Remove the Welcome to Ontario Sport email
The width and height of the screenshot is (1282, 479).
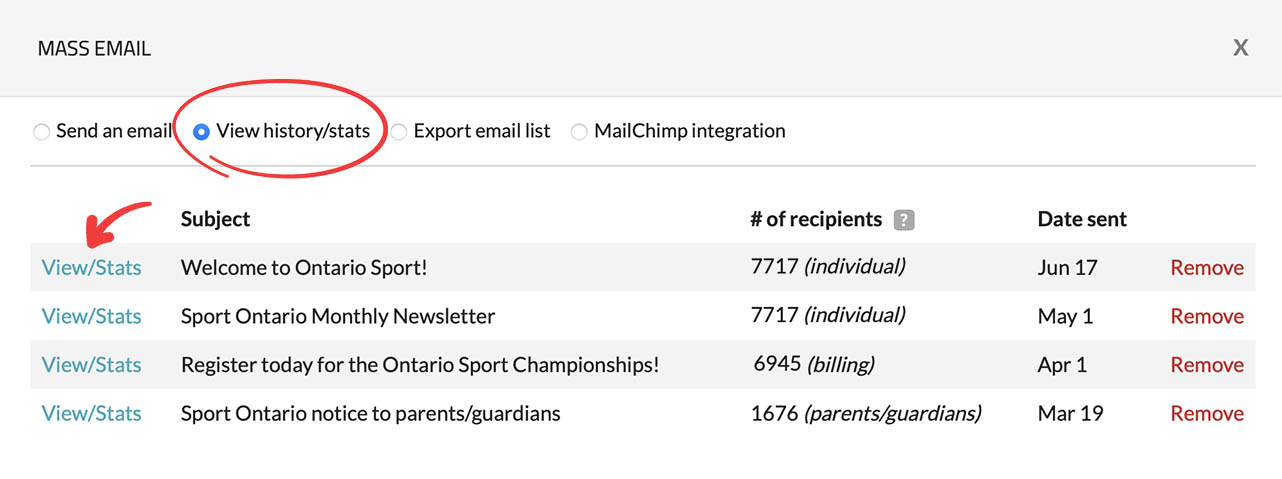(x=1207, y=268)
